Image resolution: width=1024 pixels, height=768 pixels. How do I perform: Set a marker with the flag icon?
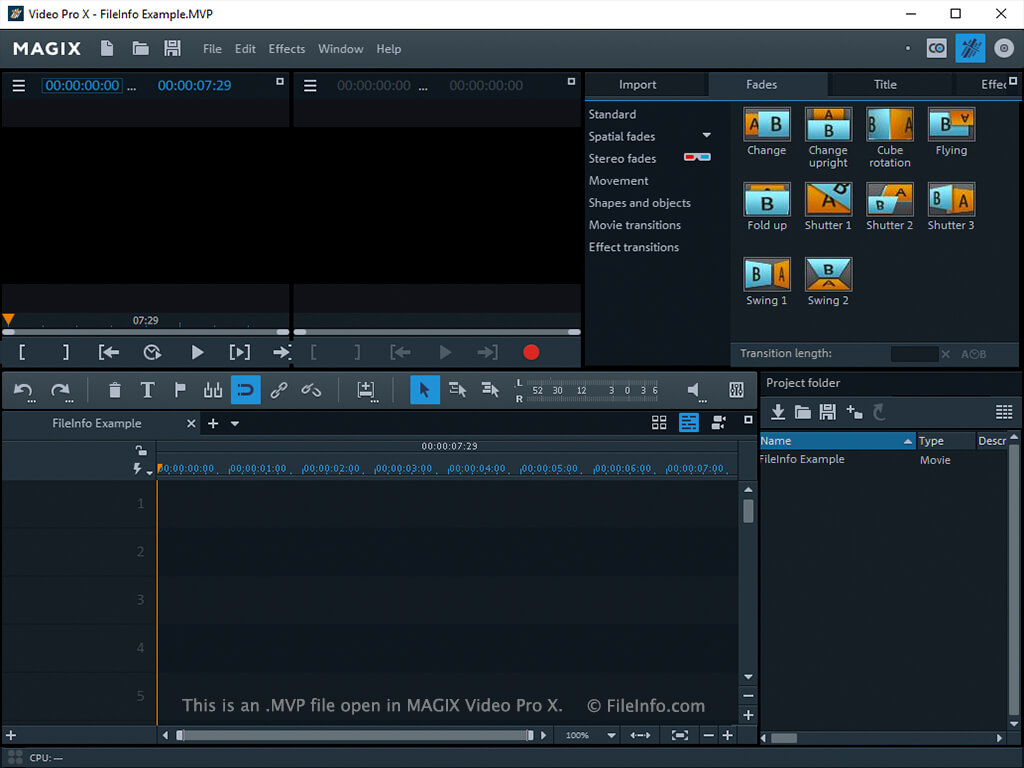(180, 391)
